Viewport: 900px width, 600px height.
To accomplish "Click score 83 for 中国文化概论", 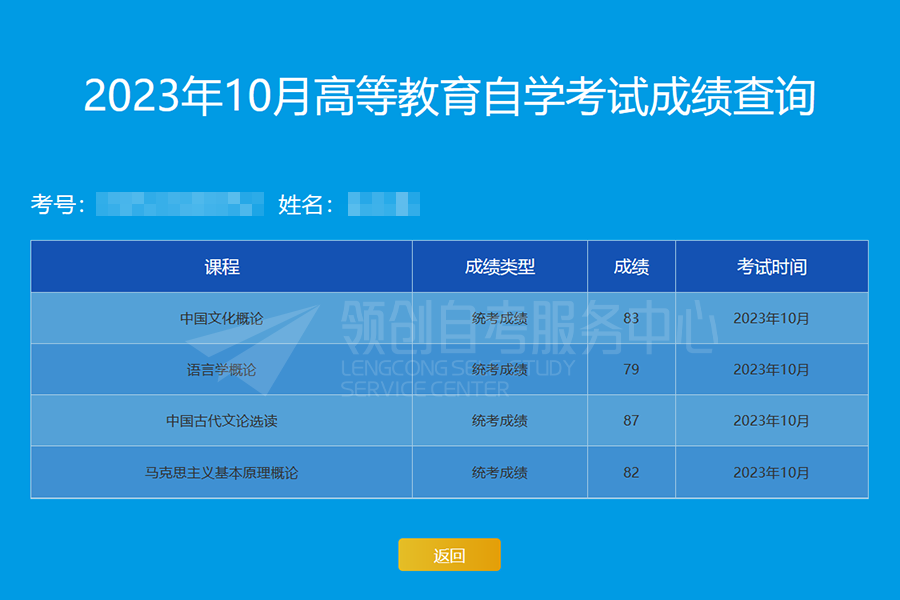I will tap(631, 318).
